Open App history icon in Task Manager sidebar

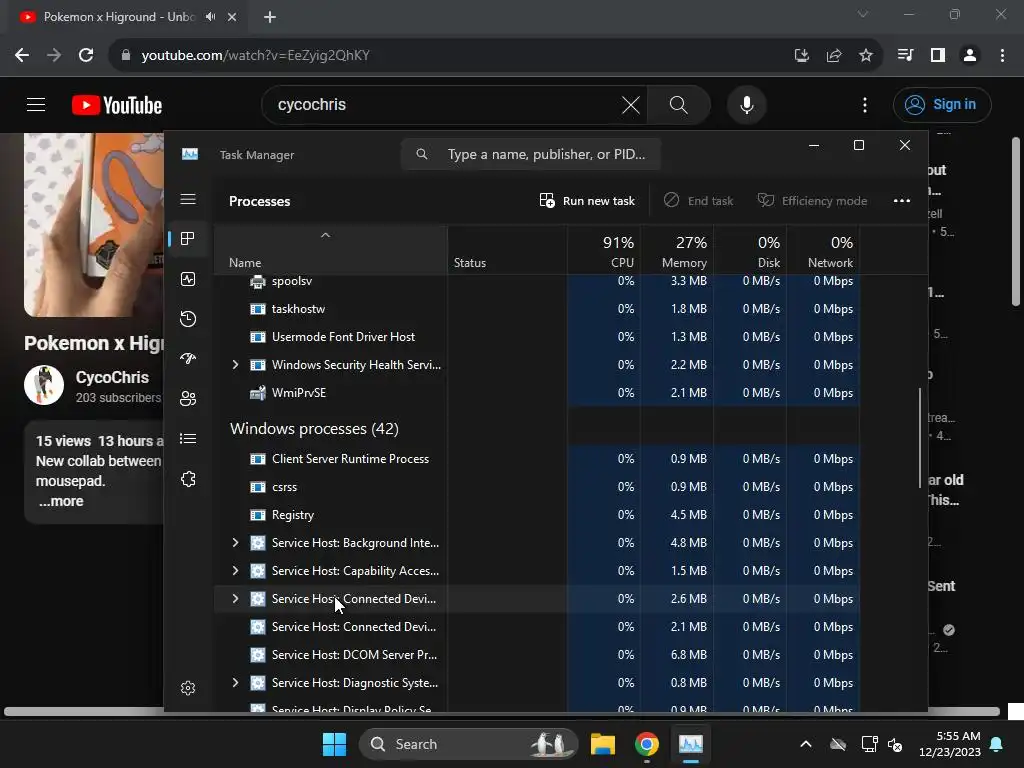coord(188,319)
